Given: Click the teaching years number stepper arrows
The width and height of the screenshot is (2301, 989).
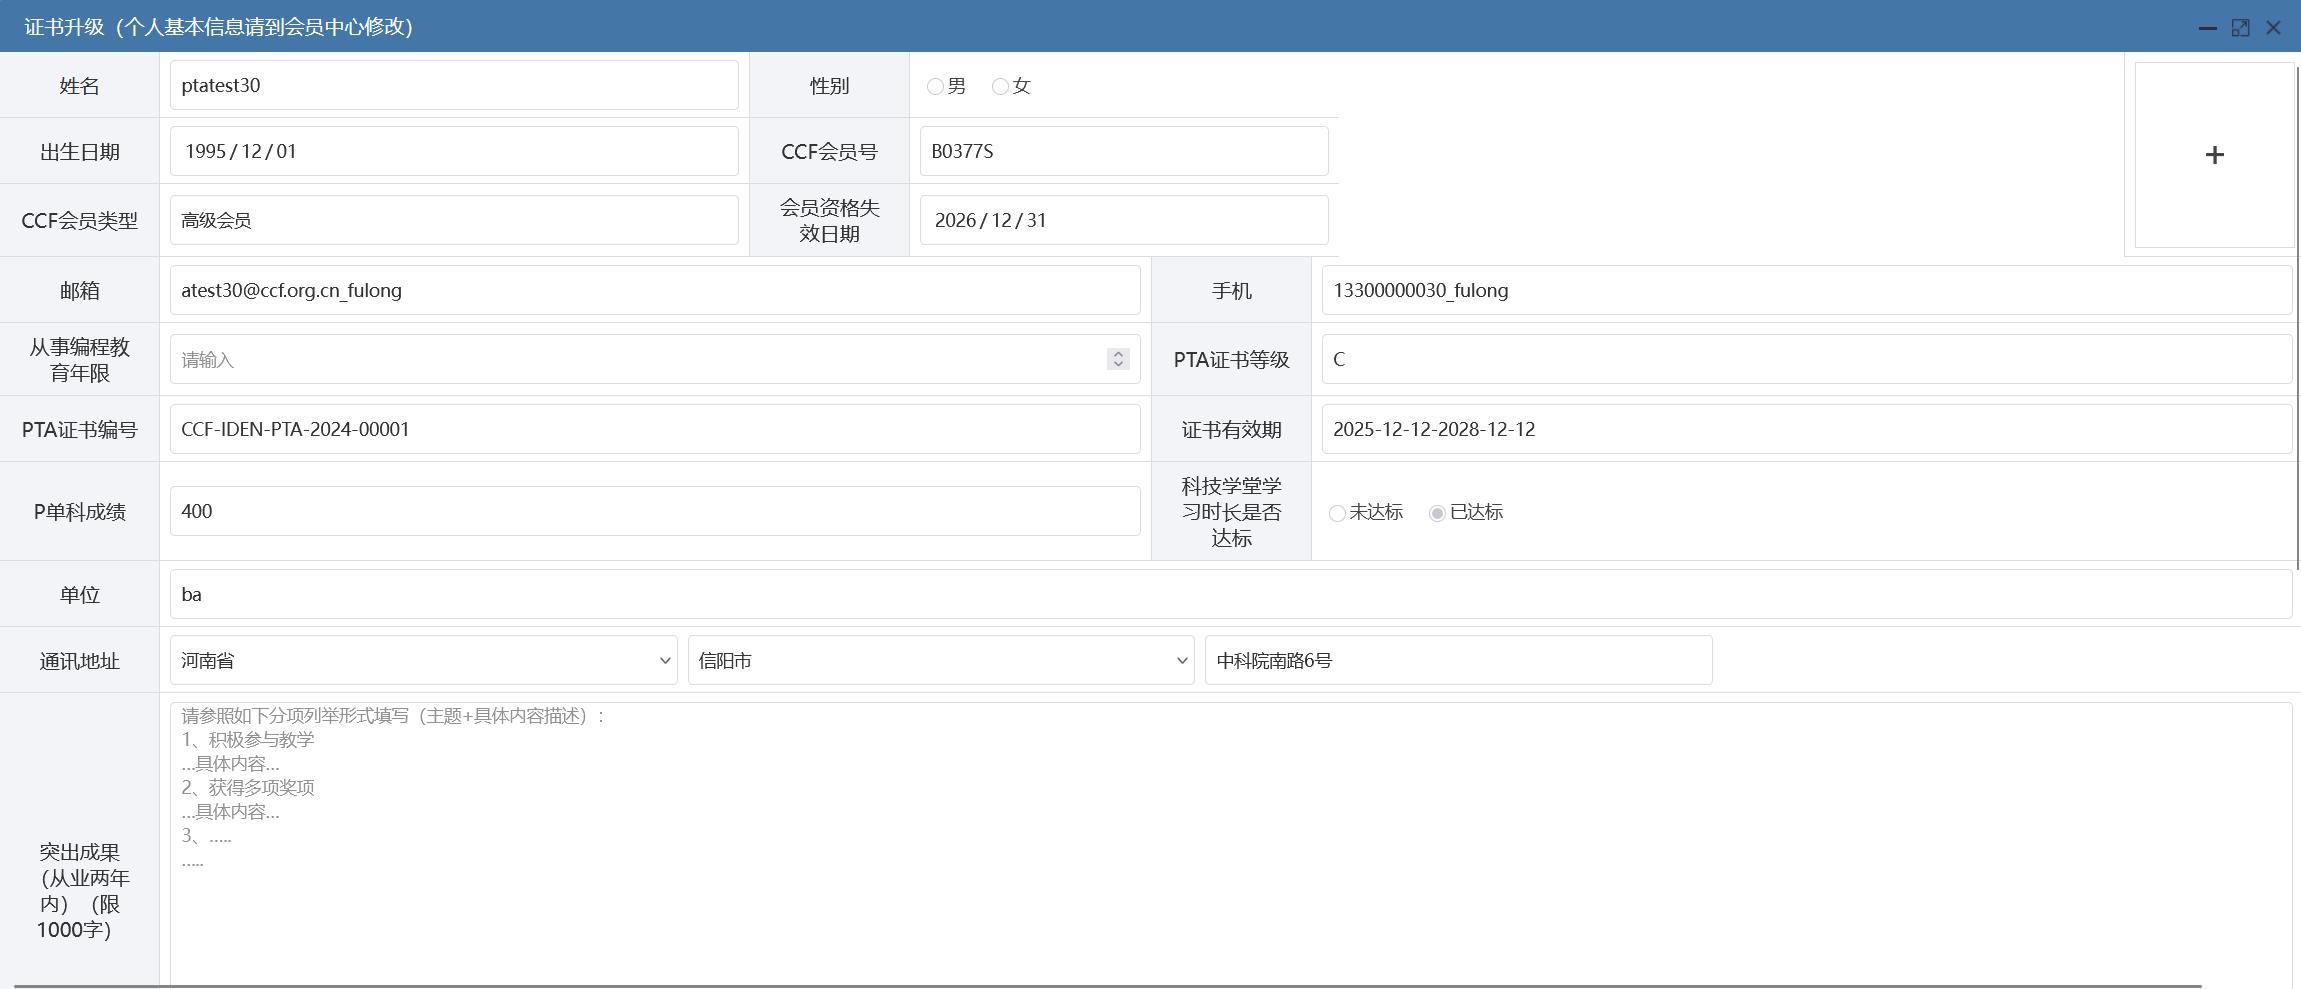Looking at the screenshot, I should 1118,359.
